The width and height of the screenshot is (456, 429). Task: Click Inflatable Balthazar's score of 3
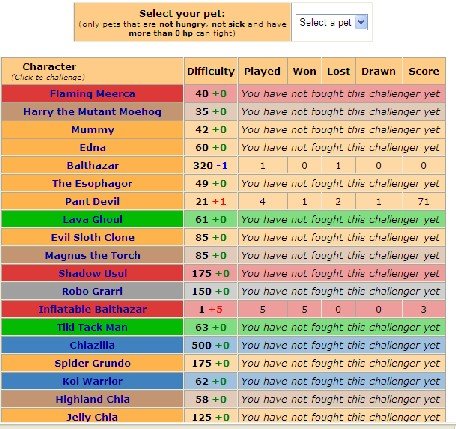[x=424, y=310]
